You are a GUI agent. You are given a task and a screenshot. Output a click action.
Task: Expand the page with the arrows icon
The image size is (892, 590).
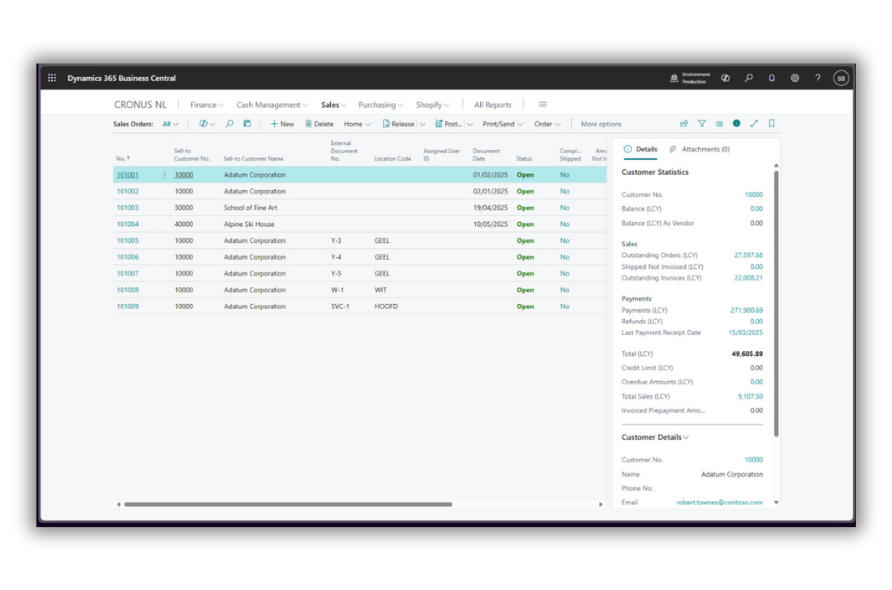tap(754, 123)
